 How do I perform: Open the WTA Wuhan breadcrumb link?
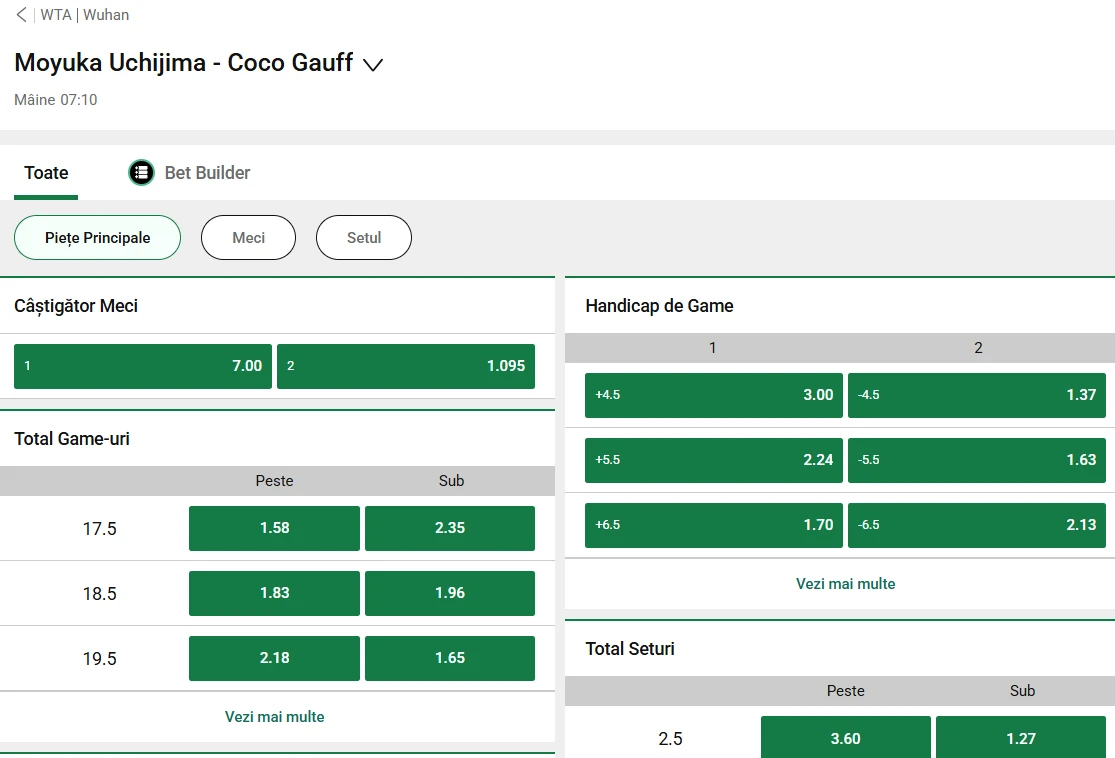click(x=85, y=15)
